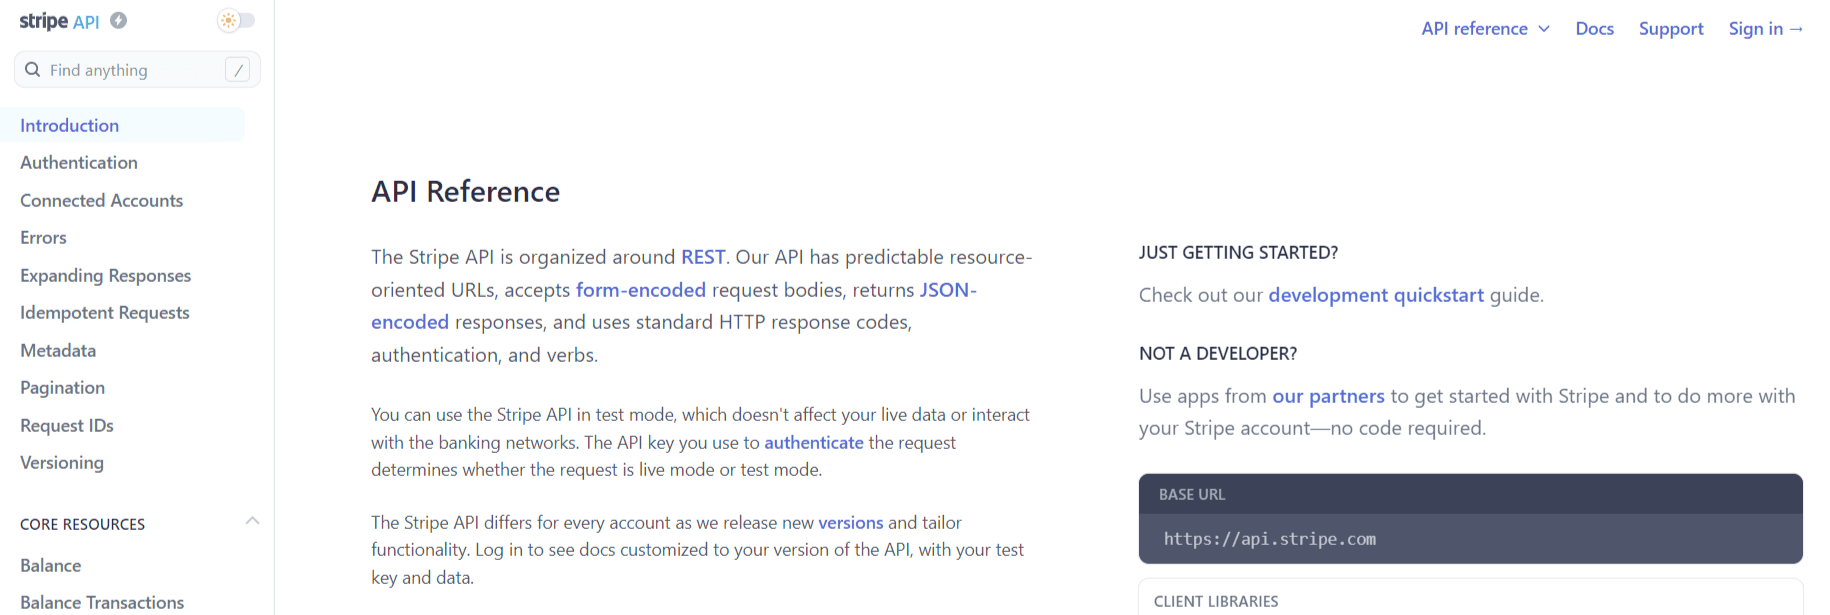1830x615 pixels.
Task: Collapse the CORE RESOURCES section
Action: click(253, 521)
